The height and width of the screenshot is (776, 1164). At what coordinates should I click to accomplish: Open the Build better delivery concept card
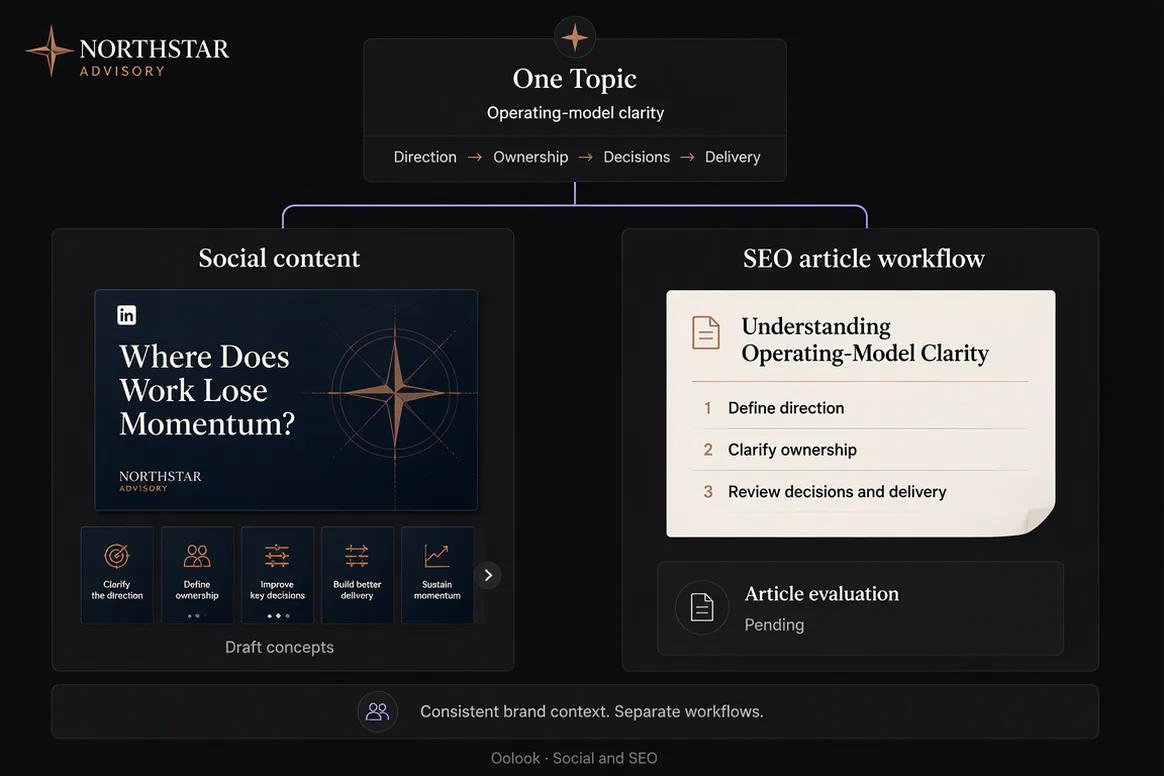tap(357, 575)
